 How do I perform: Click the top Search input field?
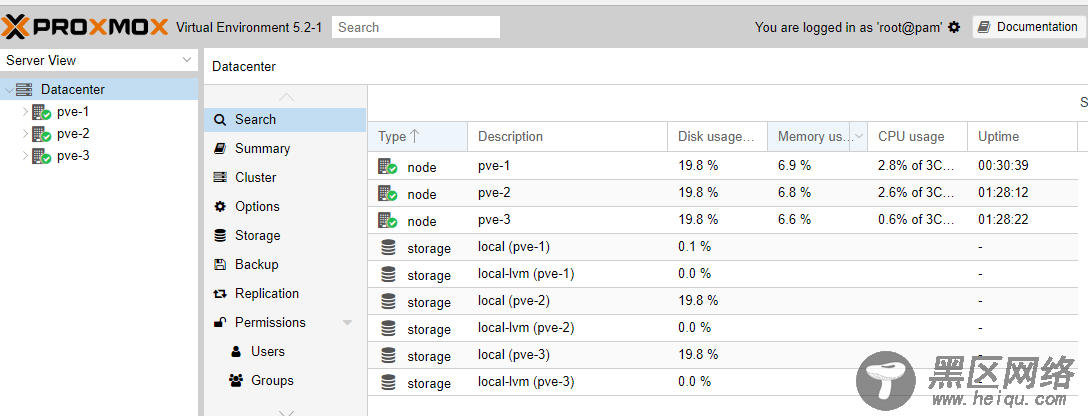(x=416, y=27)
